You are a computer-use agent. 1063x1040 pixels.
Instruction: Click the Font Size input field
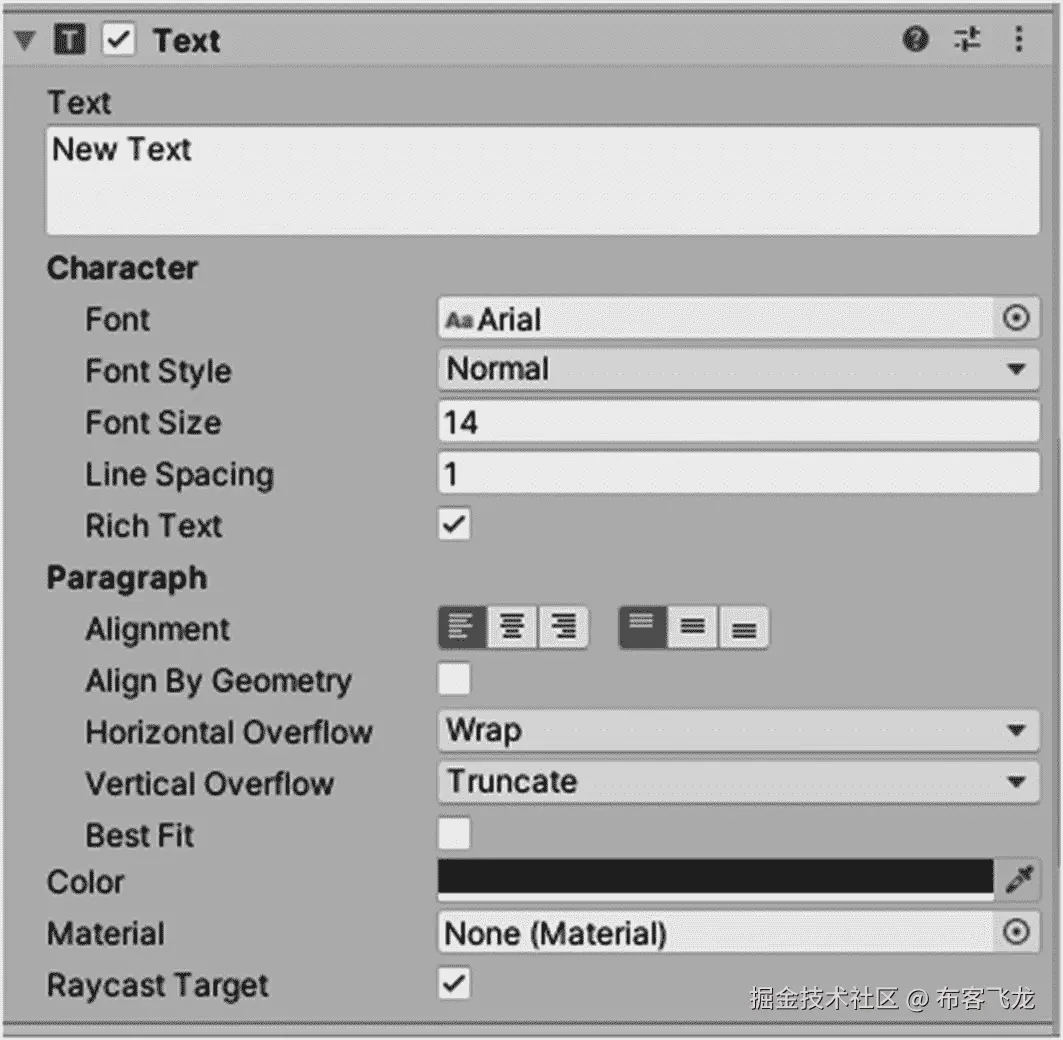pyautogui.click(x=738, y=422)
